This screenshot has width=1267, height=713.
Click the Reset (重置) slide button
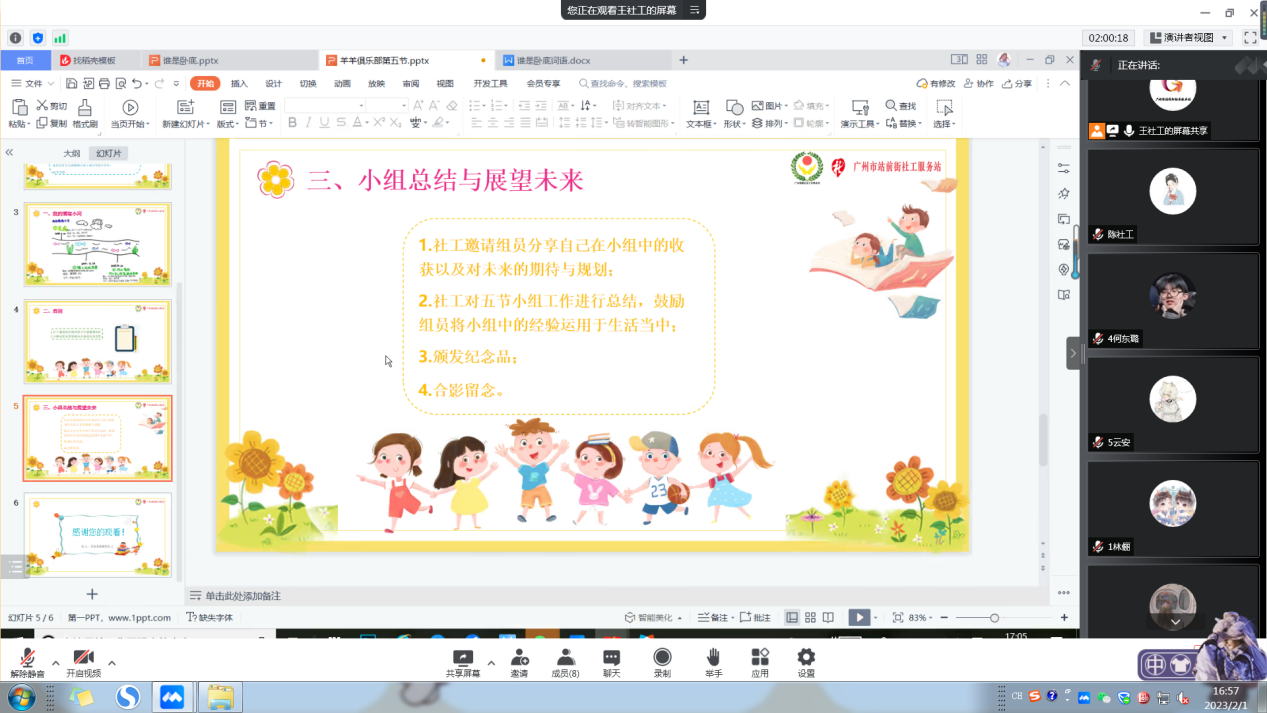coord(260,106)
